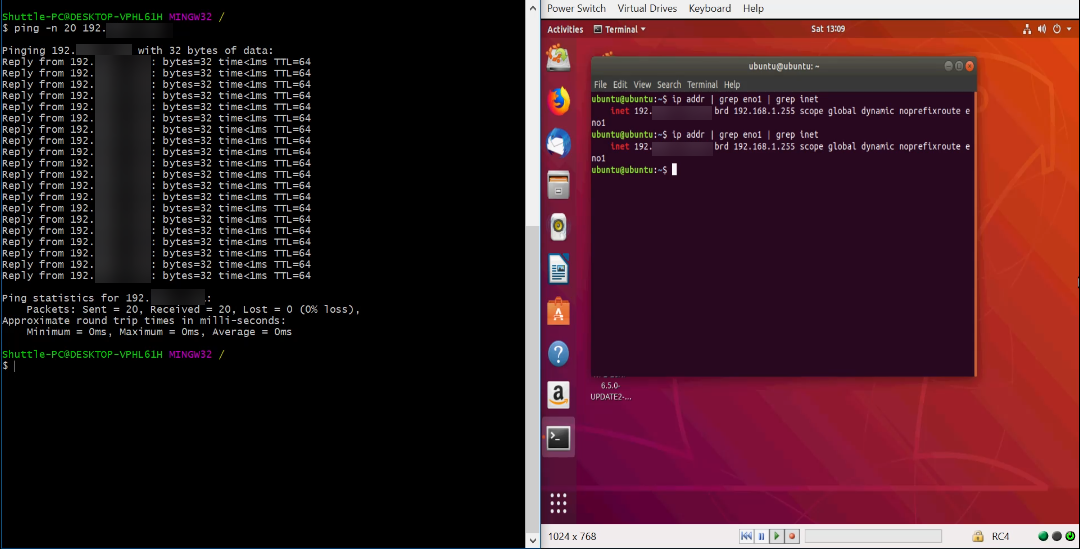Click 'Approximate round trip times' line
The image size is (1080, 549).
point(144,320)
